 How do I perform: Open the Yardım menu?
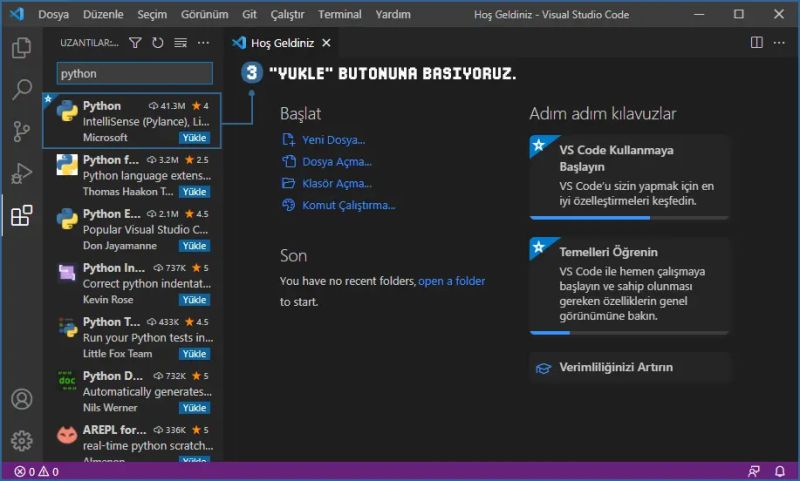(x=393, y=14)
